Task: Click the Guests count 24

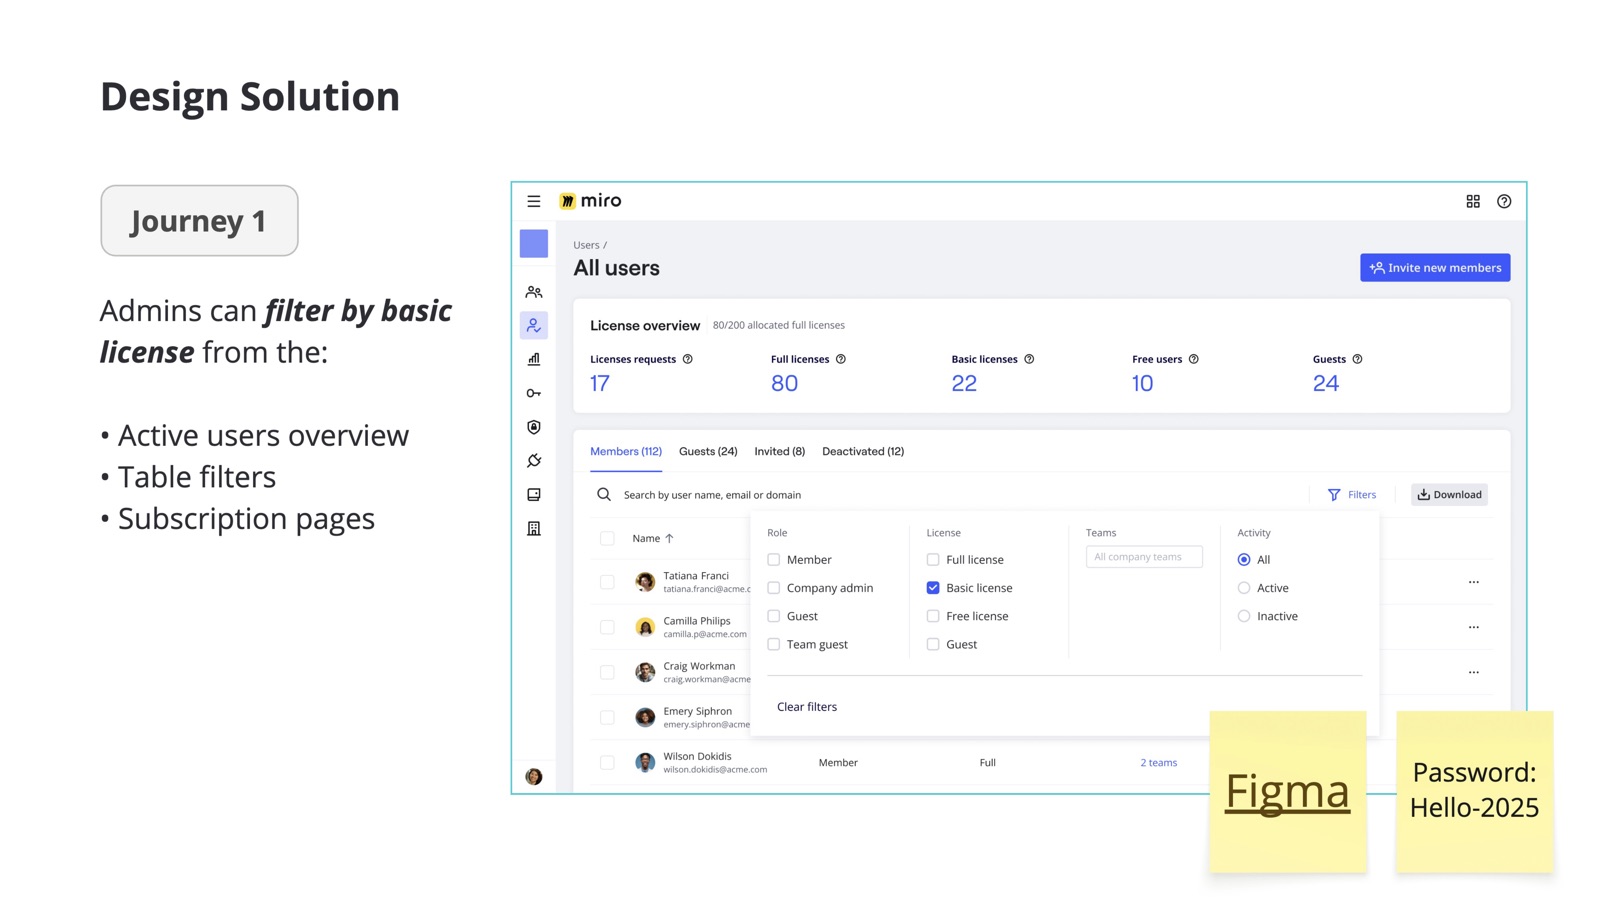Action: point(1326,383)
